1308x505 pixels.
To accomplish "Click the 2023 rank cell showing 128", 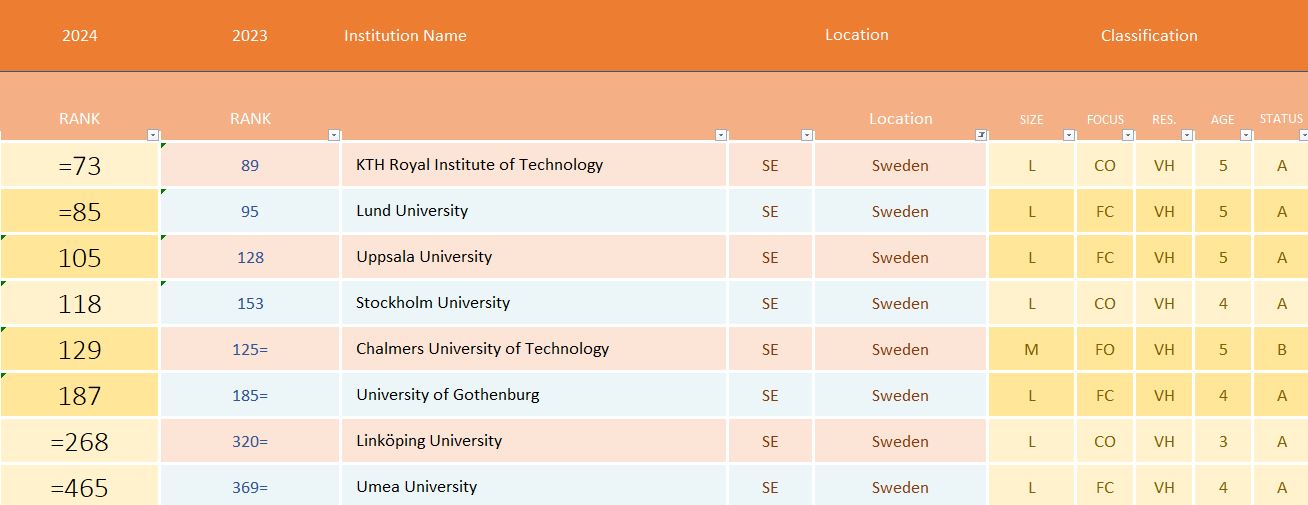I will [x=250, y=258].
